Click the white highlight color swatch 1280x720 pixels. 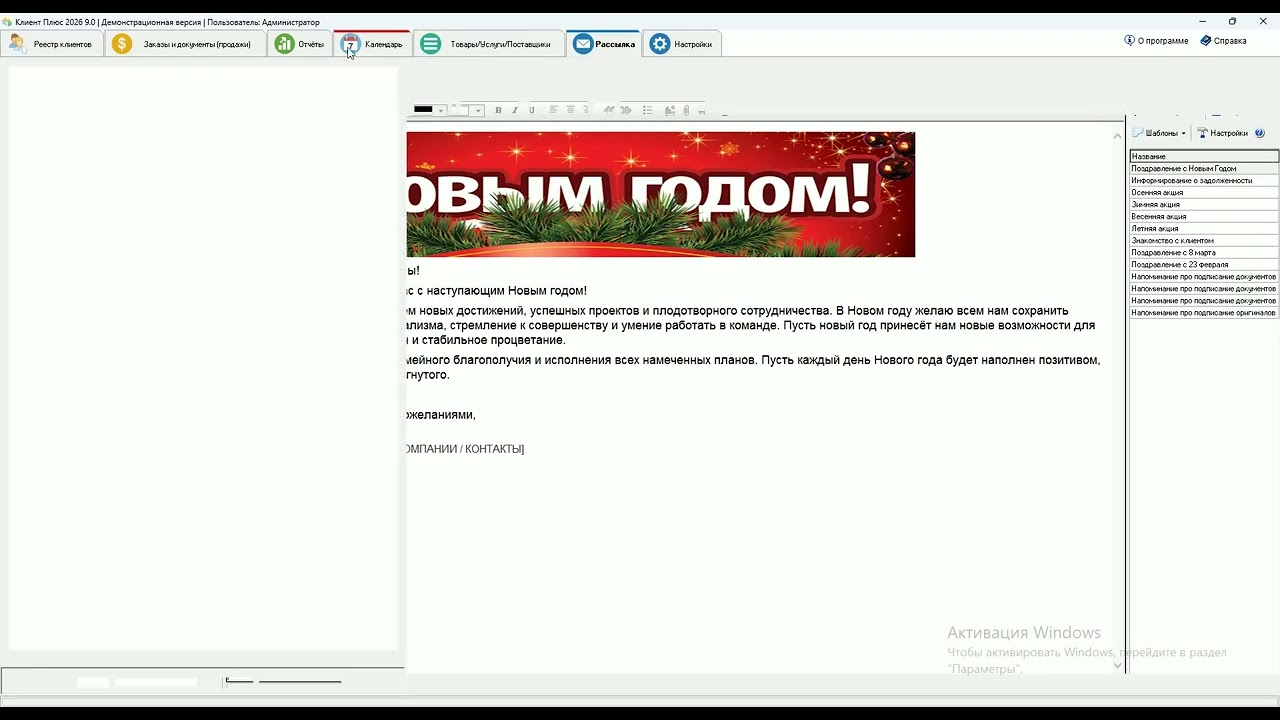point(460,110)
